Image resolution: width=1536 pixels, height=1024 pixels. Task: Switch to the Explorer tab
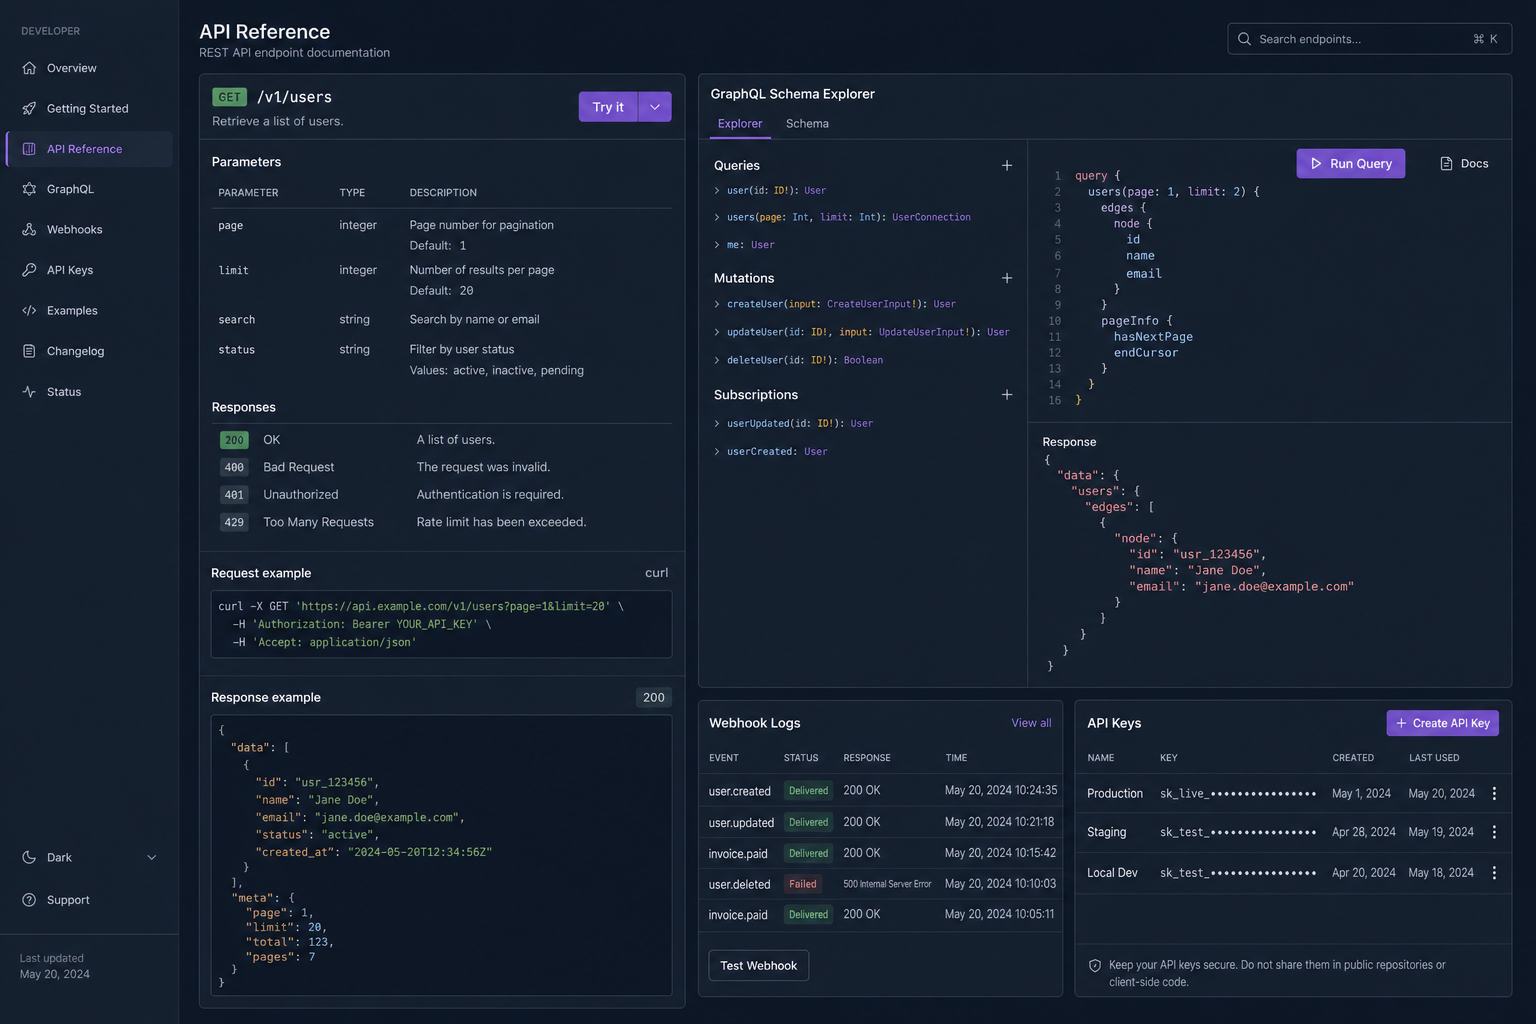(740, 124)
